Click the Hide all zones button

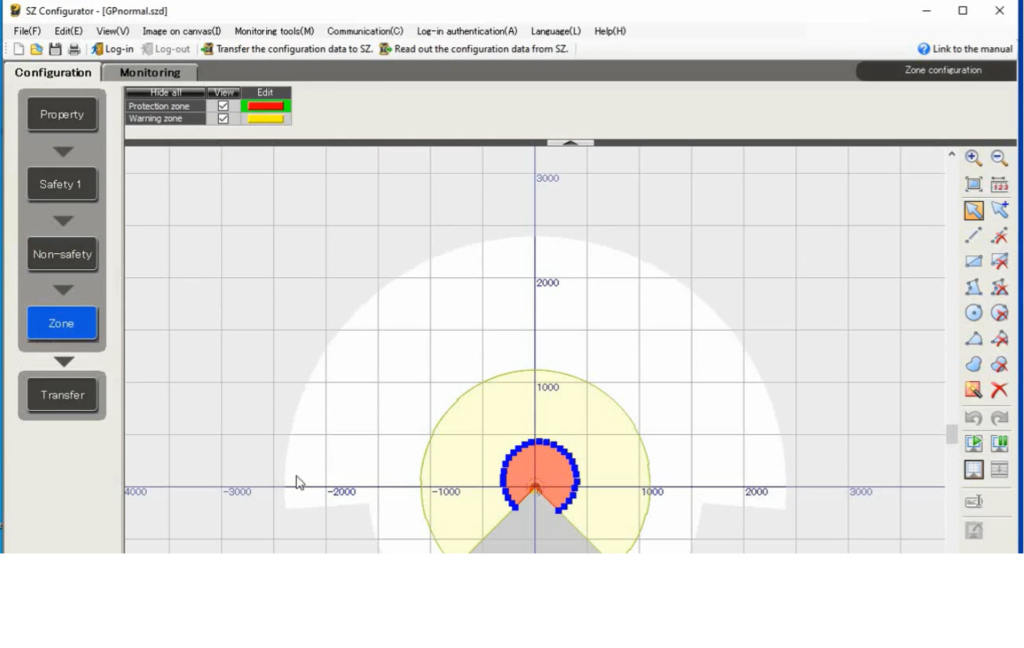pyautogui.click(x=165, y=92)
